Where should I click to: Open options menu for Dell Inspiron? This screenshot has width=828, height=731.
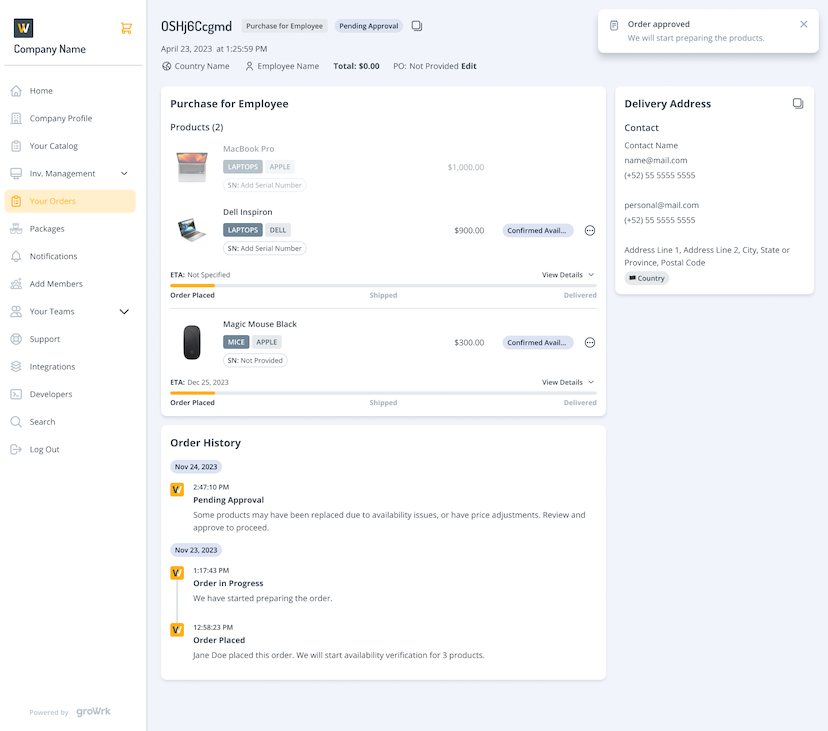point(590,230)
